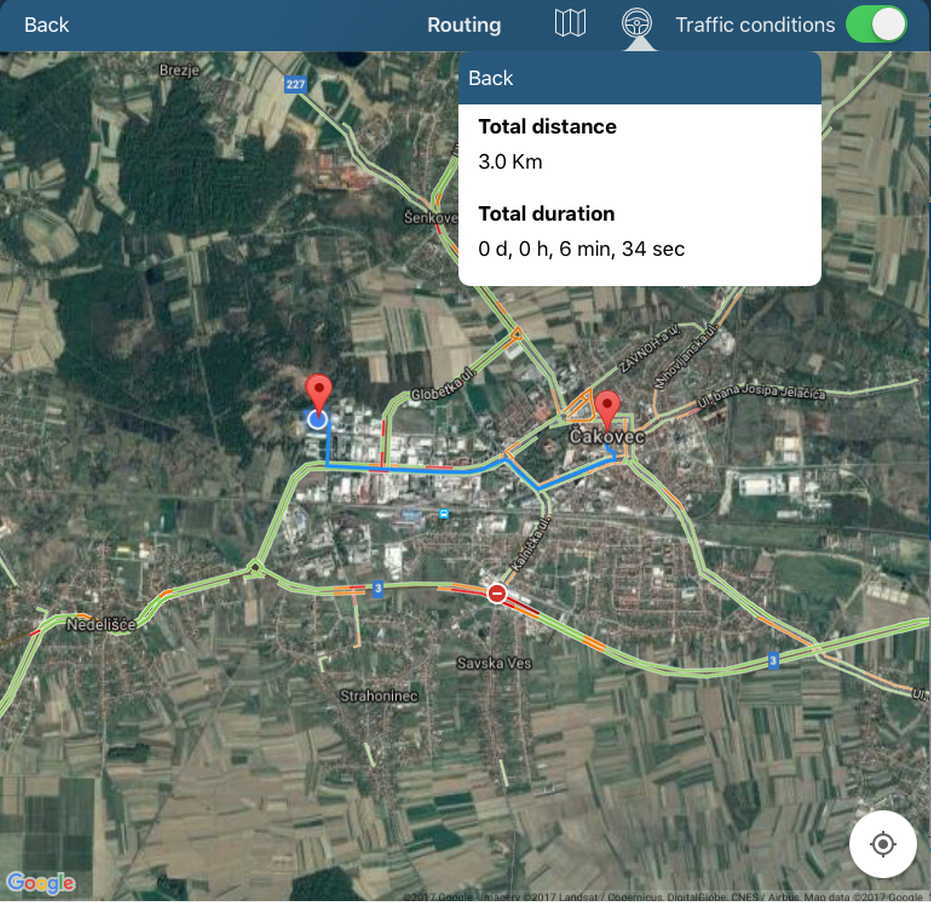The height and width of the screenshot is (902, 931).
Task: Tap the red pin at the route start
Action: click(x=319, y=392)
